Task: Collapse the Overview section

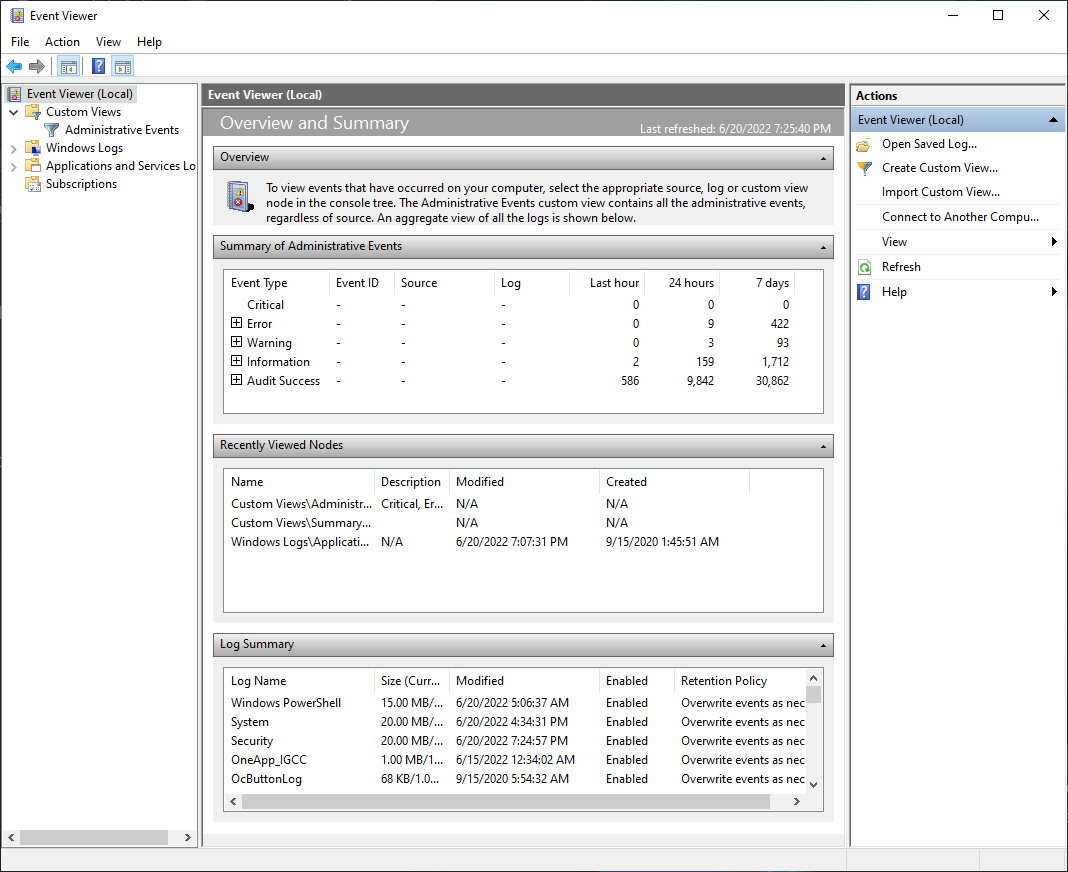Action: click(823, 159)
